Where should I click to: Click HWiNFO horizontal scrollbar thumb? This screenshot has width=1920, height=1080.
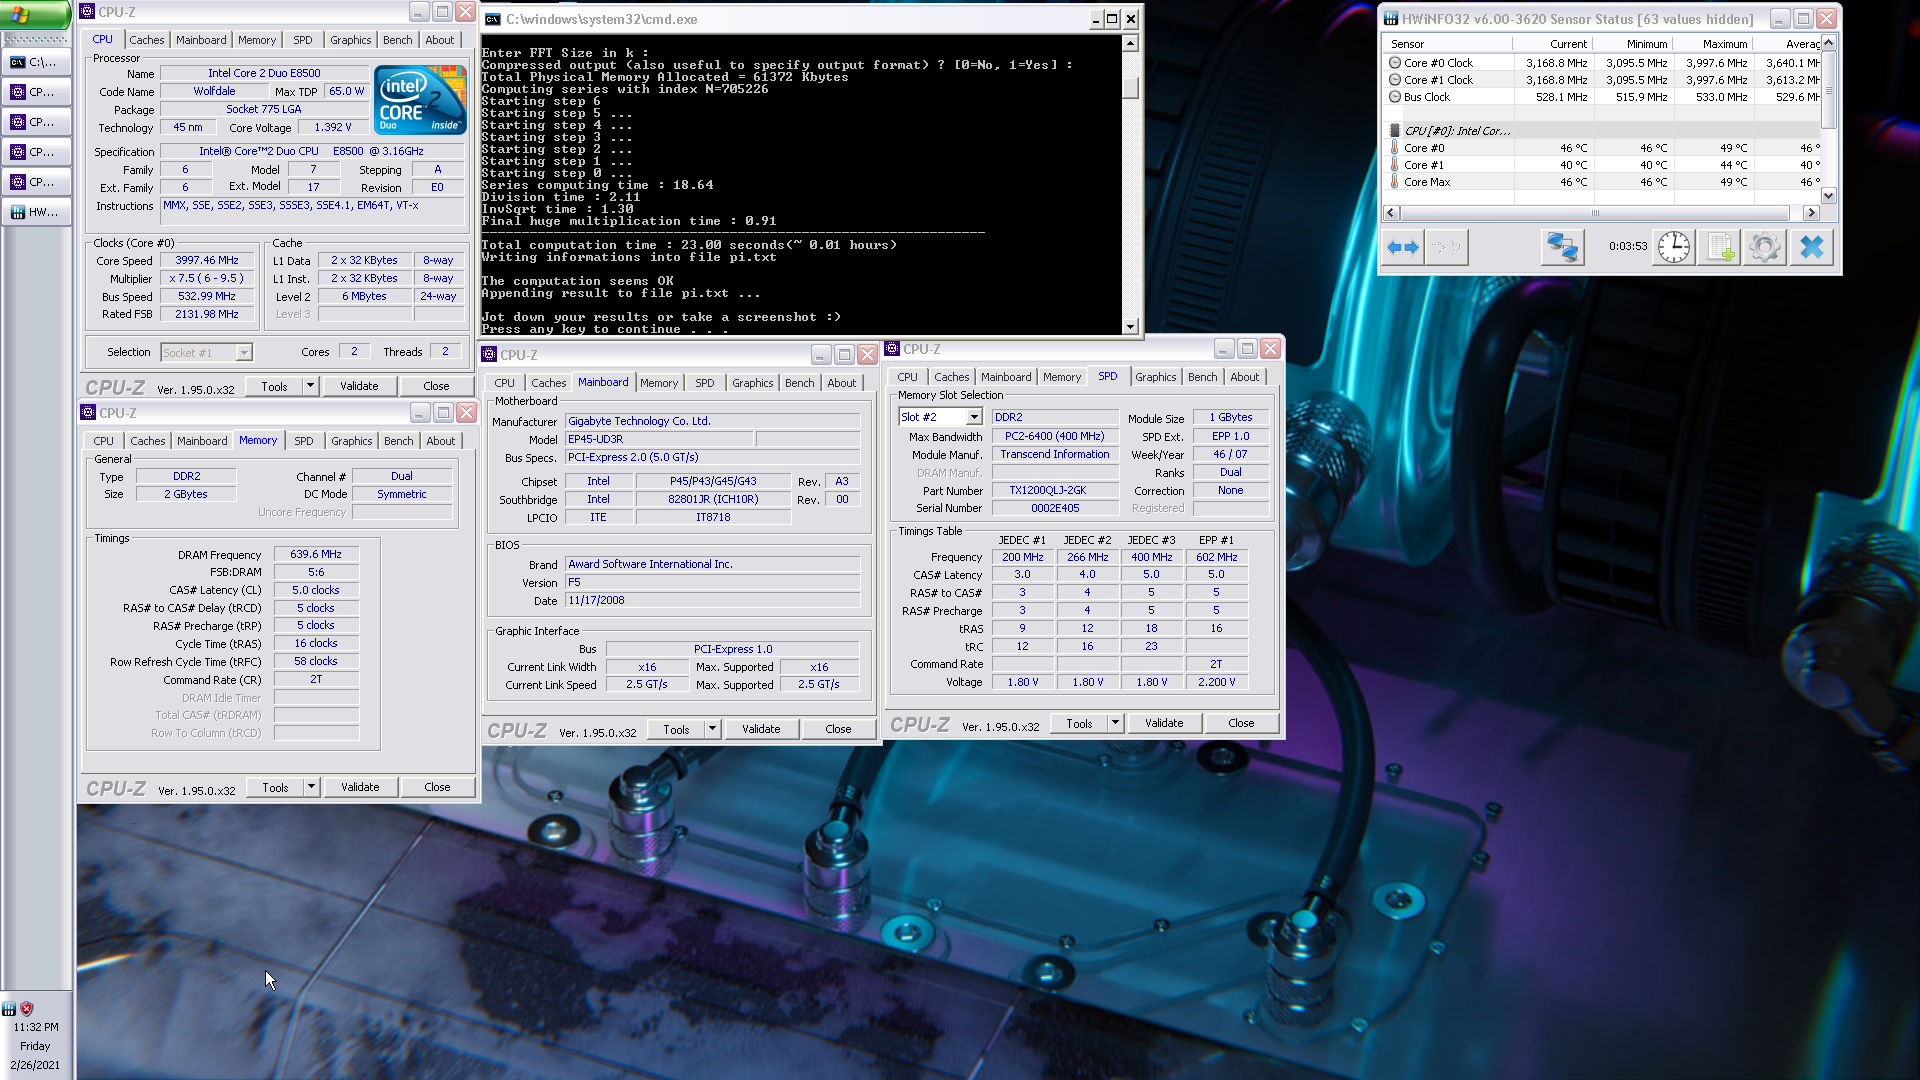tap(1595, 213)
